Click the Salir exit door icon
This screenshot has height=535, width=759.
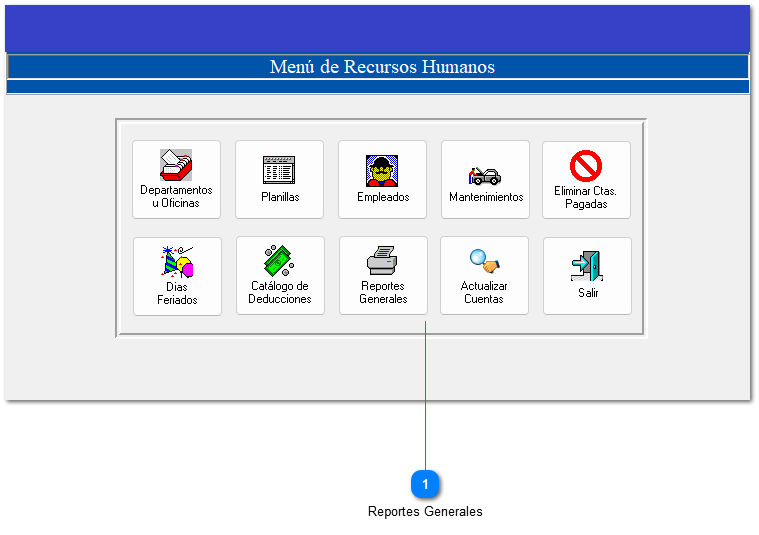(x=587, y=266)
